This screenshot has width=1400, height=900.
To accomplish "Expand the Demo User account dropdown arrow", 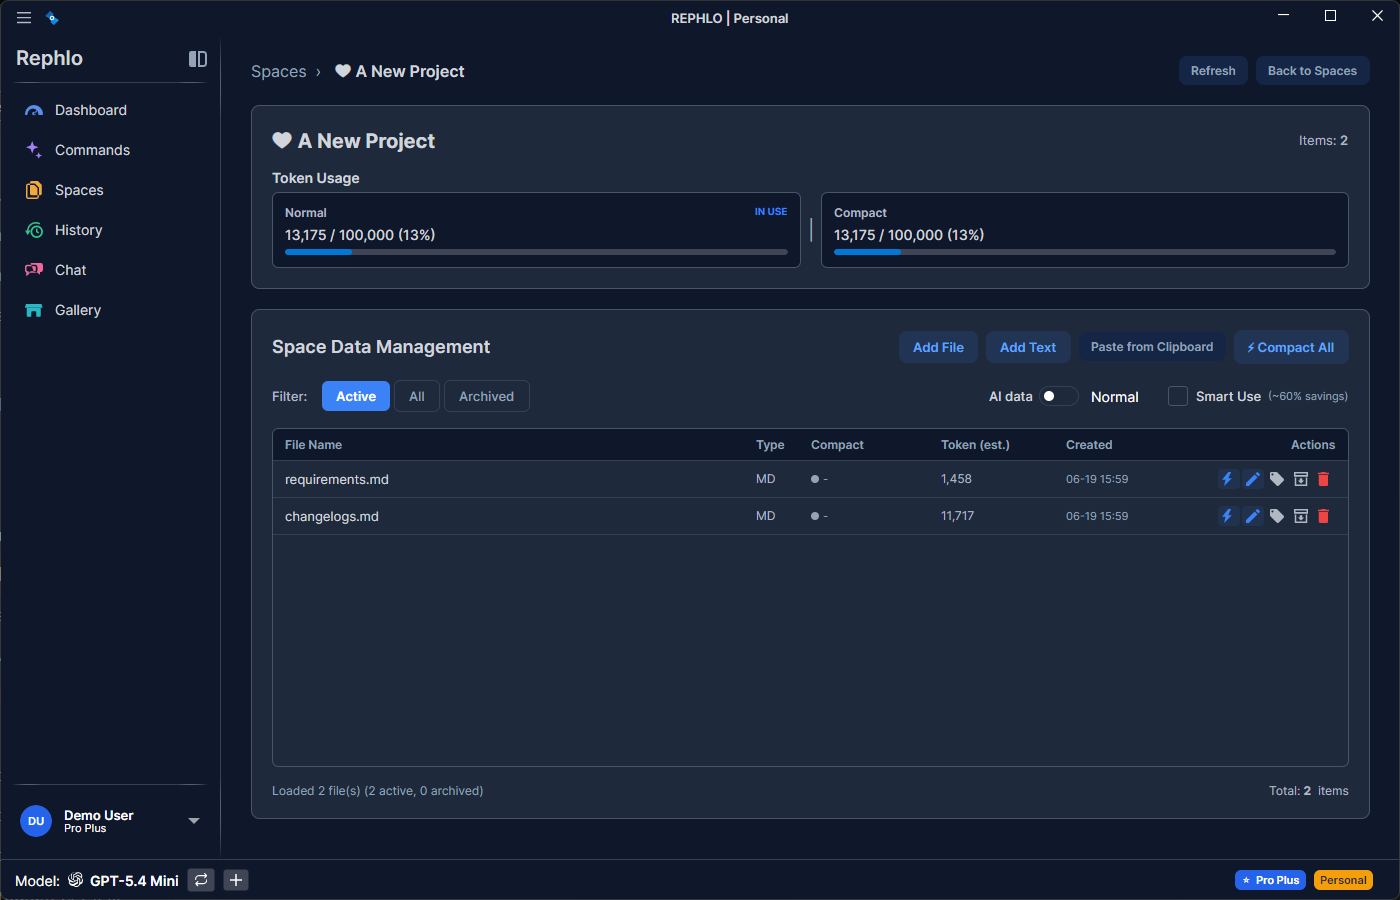I will (194, 821).
